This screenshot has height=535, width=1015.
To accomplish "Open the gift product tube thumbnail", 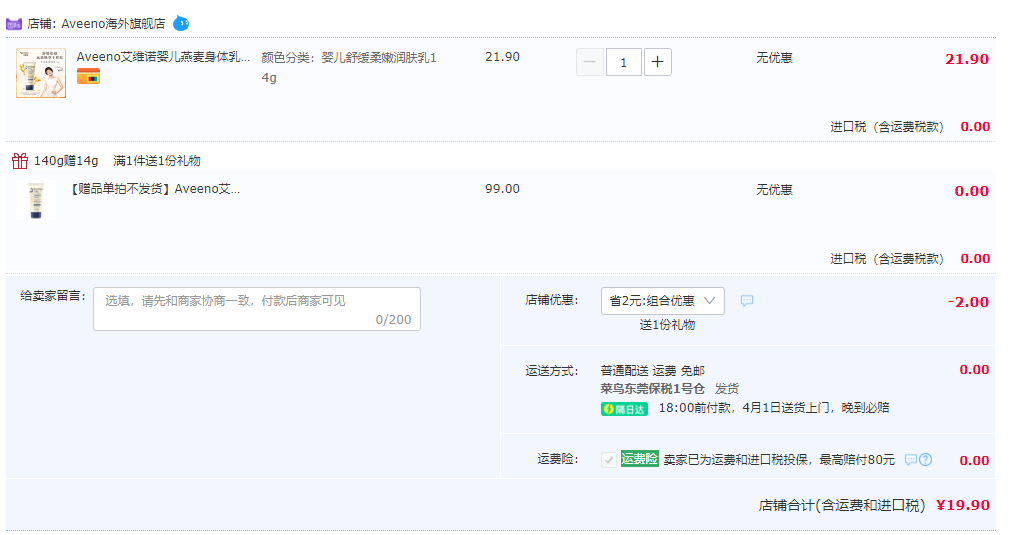I will (x=36, y=201).
